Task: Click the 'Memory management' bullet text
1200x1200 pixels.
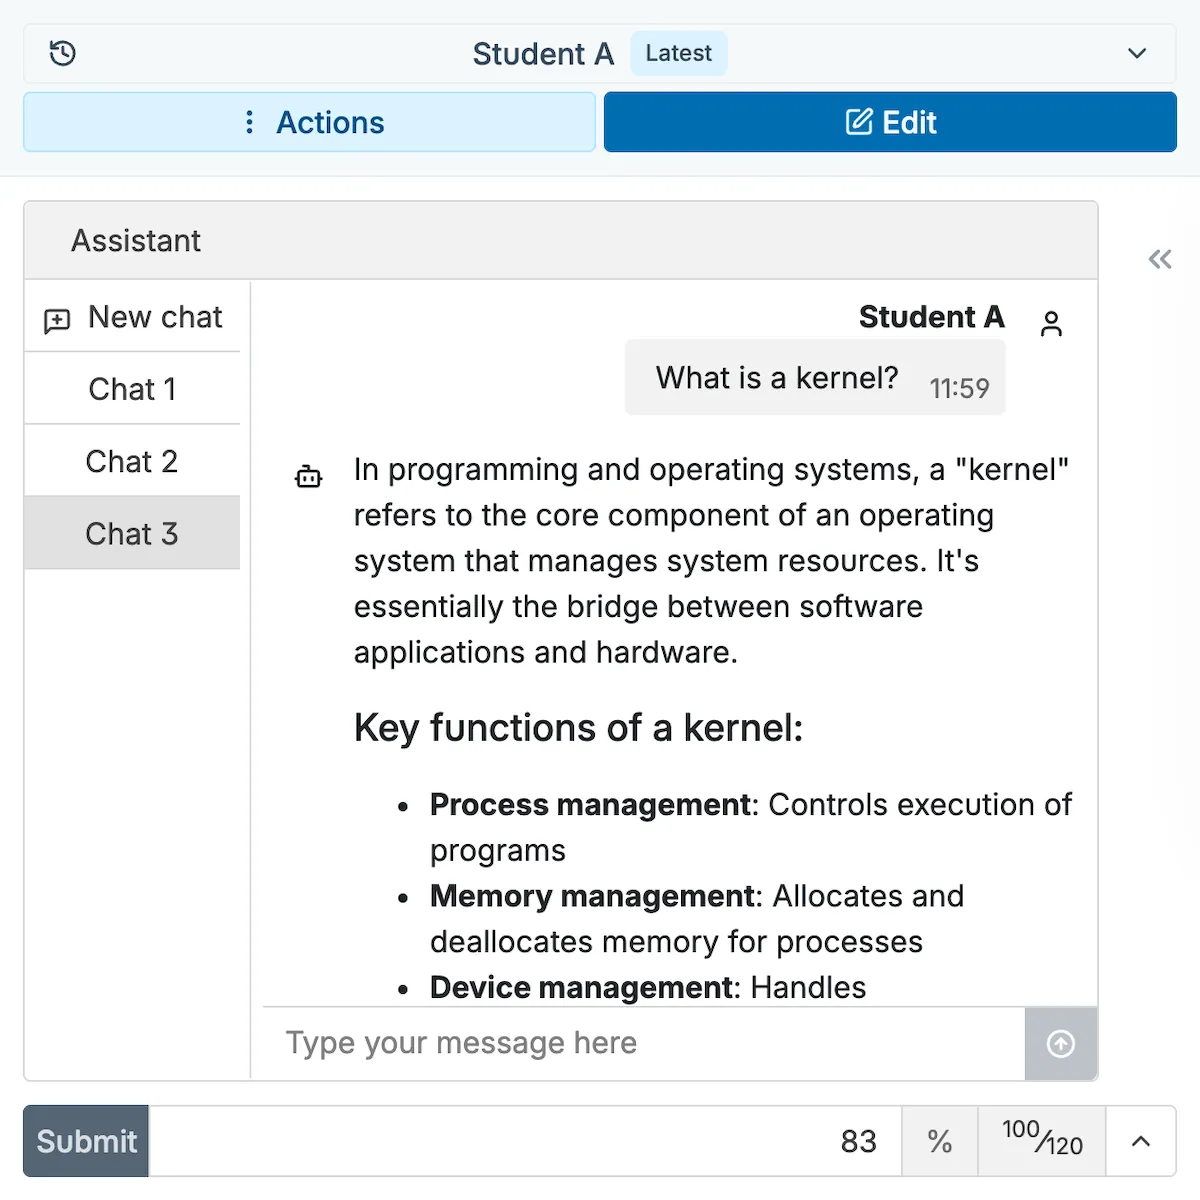Action: (592, 896)
